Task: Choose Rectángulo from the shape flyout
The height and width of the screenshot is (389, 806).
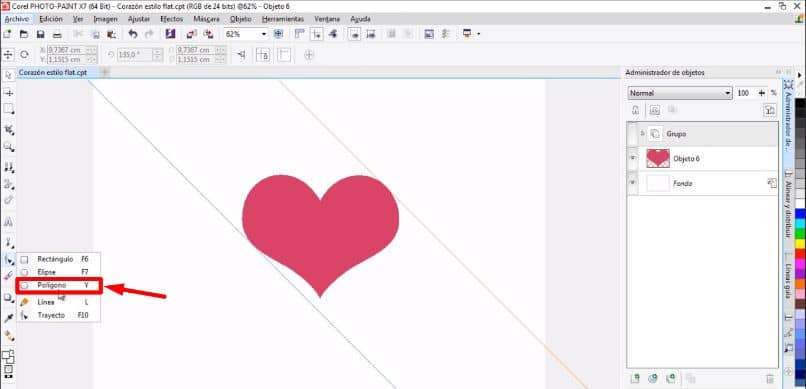Action: (60, 260)
